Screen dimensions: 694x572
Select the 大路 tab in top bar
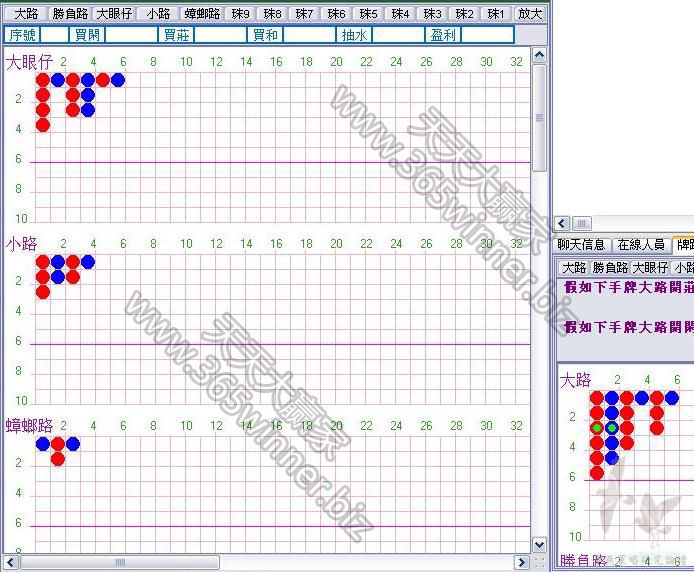(27, 14)
